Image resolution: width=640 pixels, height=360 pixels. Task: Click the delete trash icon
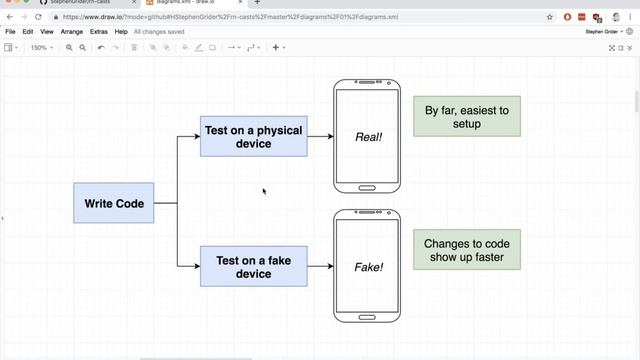pyautogui.click(x=134, y=48)
